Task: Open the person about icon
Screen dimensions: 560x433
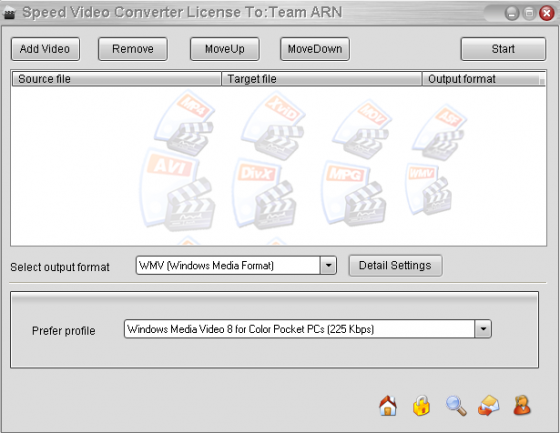Action: click(522, 405)
